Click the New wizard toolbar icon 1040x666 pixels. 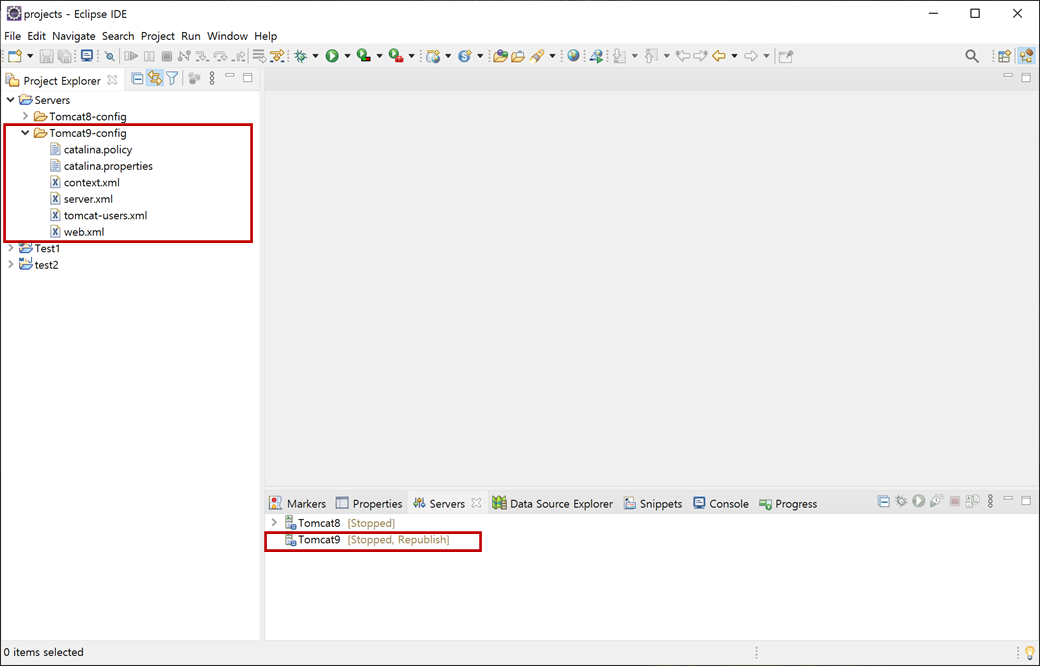(x=15, y=56)
